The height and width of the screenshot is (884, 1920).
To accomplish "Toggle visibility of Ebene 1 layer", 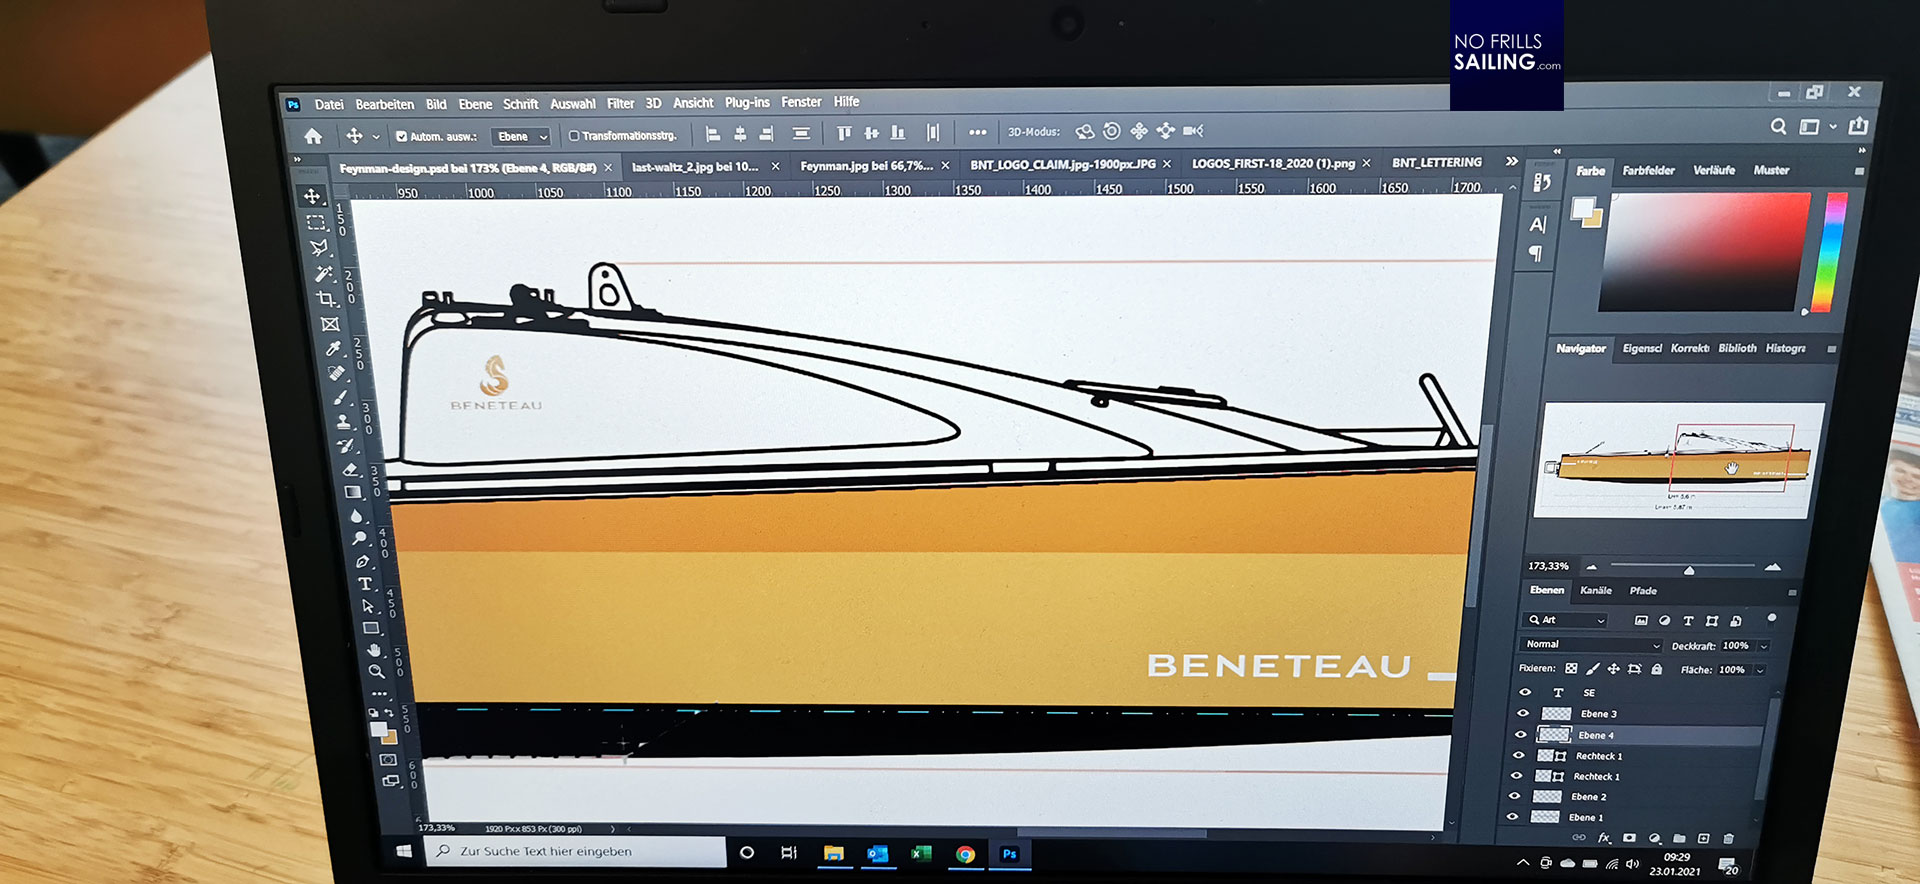I will click(1512, 817).
